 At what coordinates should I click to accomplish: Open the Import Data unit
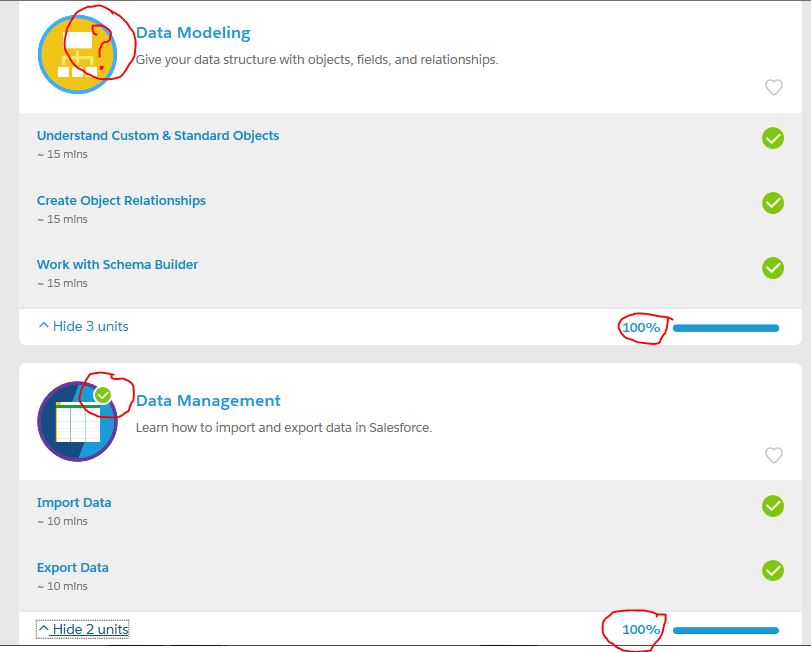74,502
